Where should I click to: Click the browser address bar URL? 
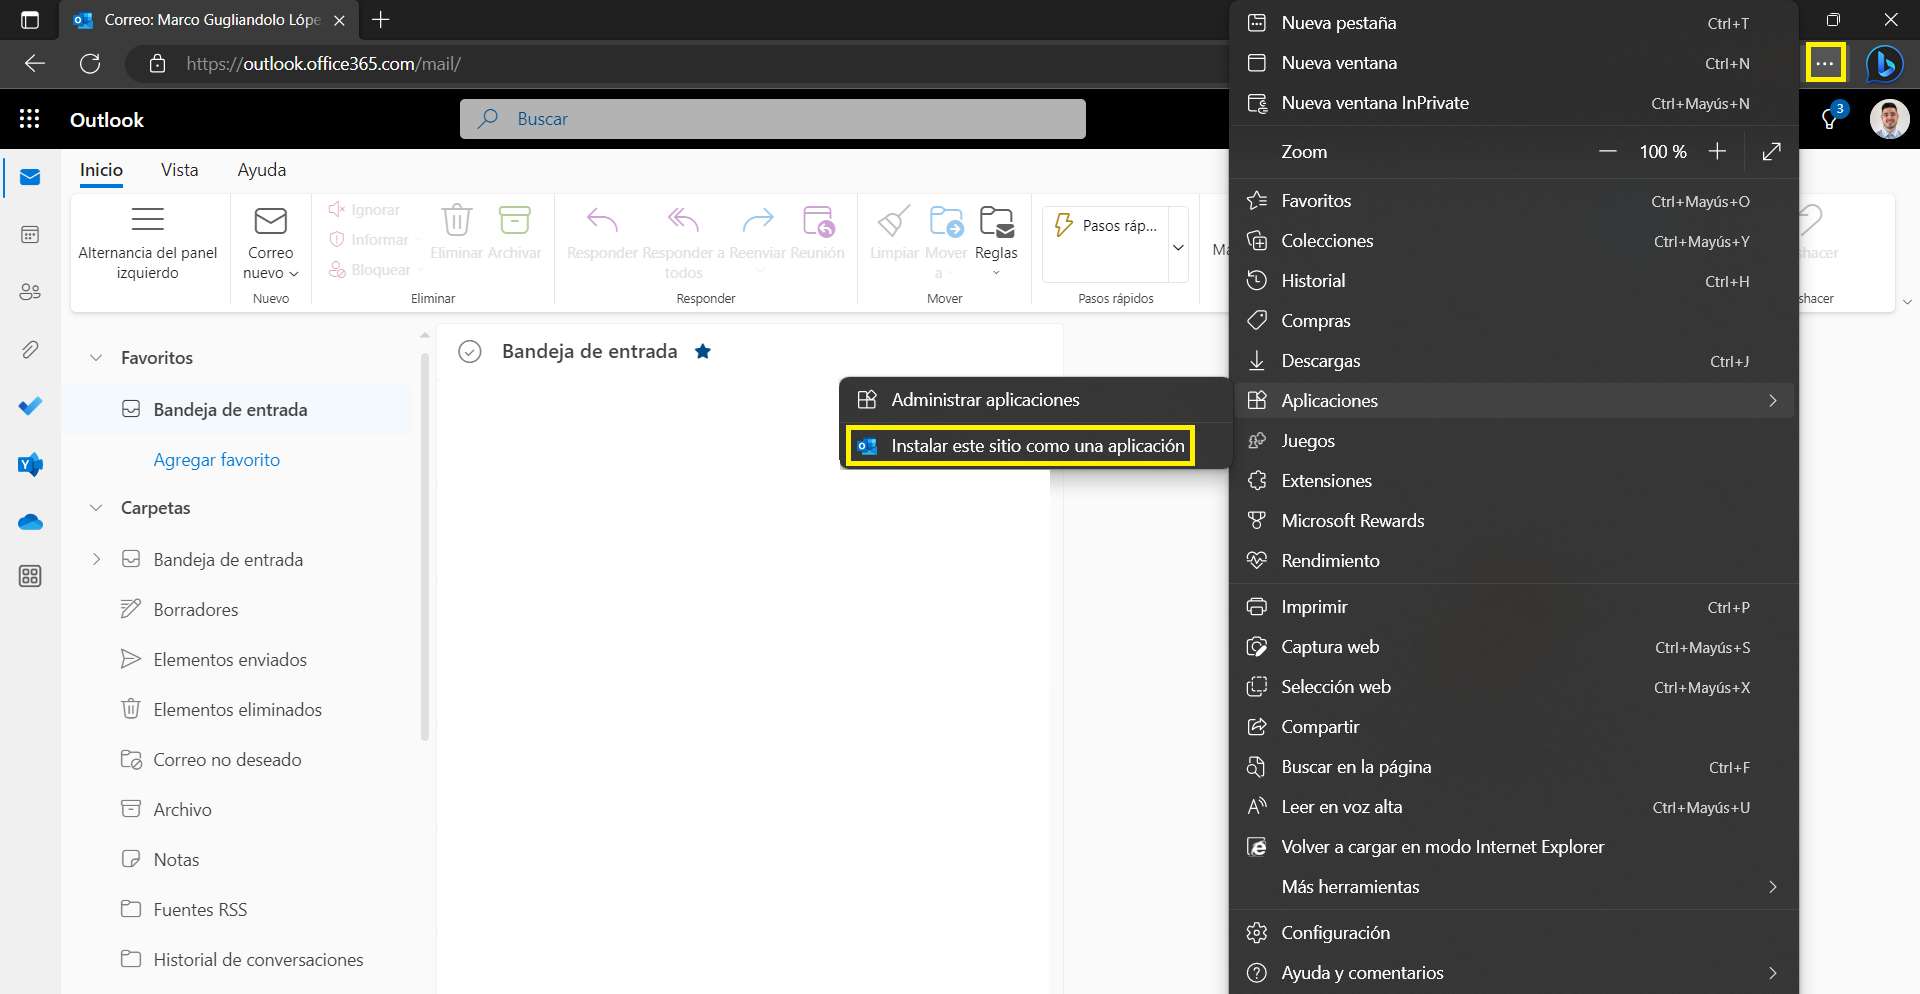click(323, 63)
